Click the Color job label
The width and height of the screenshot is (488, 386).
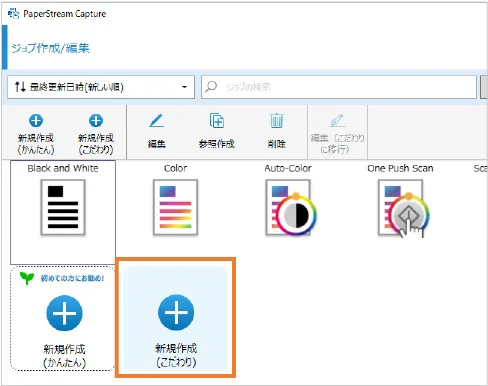[175, 168]
